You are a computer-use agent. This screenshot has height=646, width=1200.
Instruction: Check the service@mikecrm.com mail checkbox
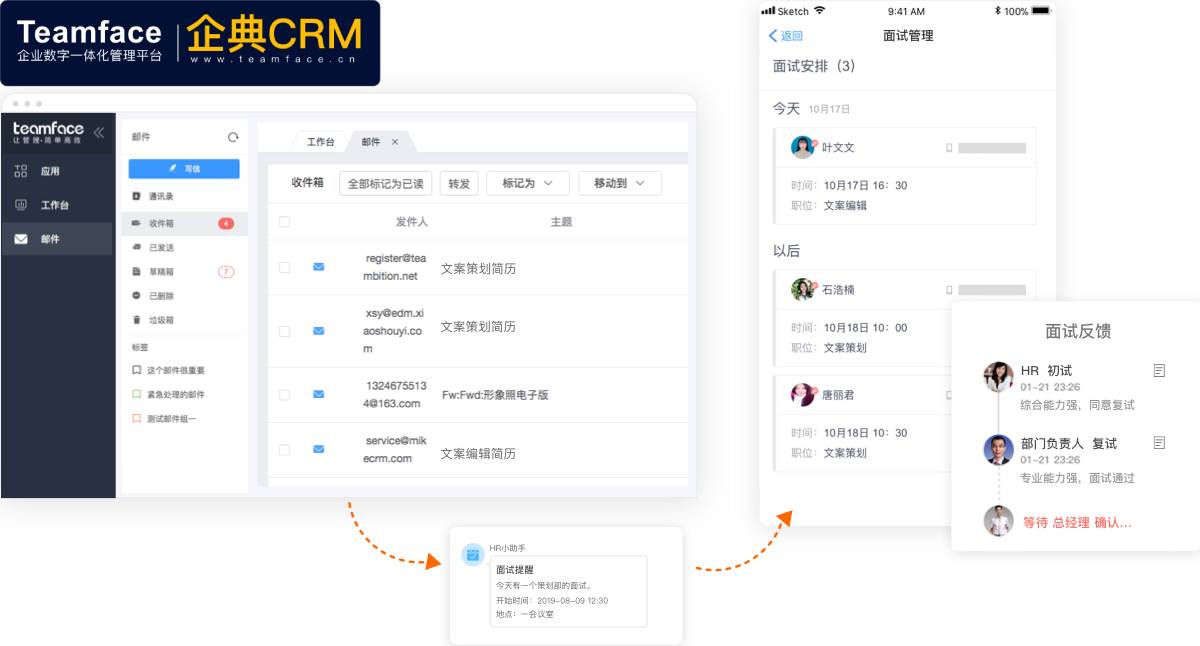[x=284, y=450]
